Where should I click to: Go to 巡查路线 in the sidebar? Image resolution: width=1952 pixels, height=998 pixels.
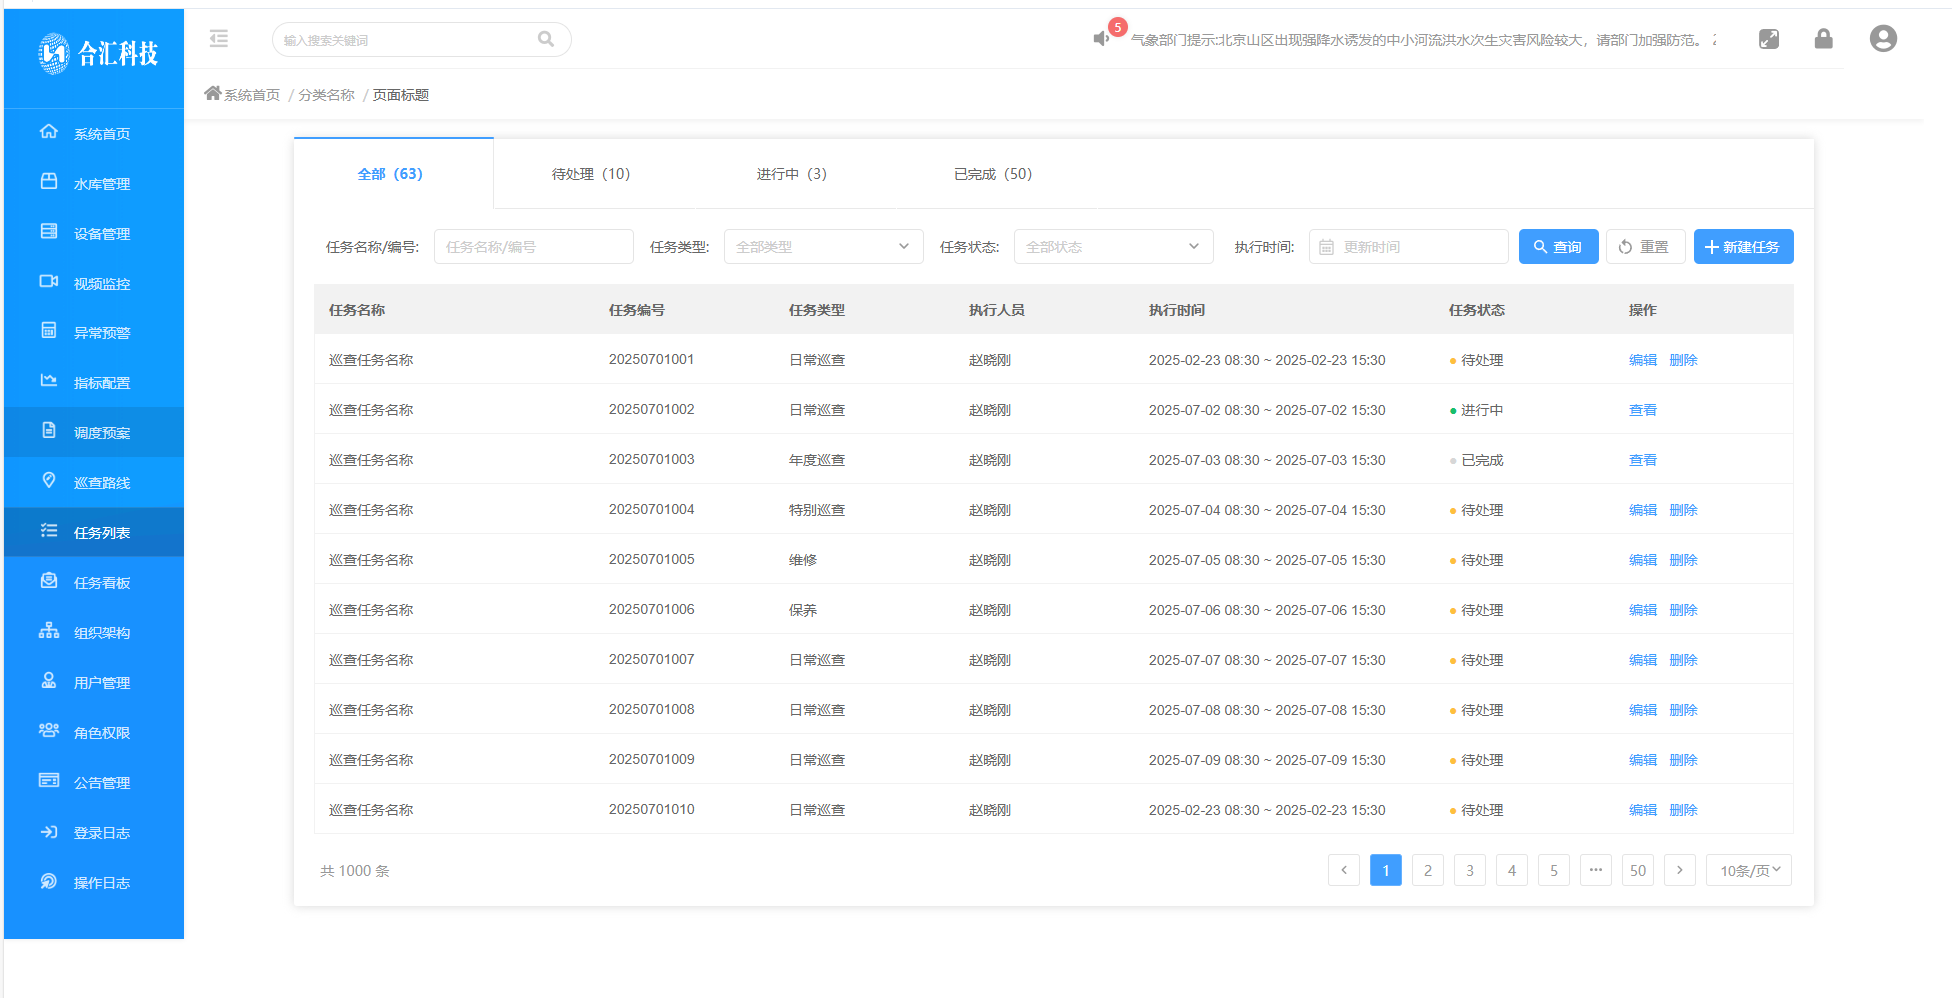tap(101, 483)
